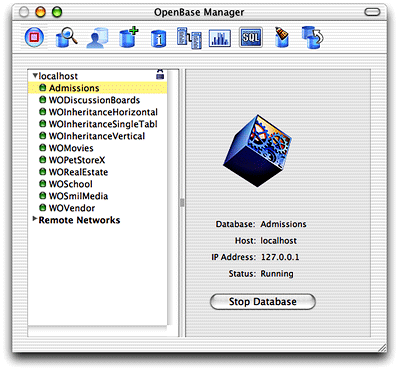Open the database search magnifier tool

pyautogui.click(x=66, y=37)
